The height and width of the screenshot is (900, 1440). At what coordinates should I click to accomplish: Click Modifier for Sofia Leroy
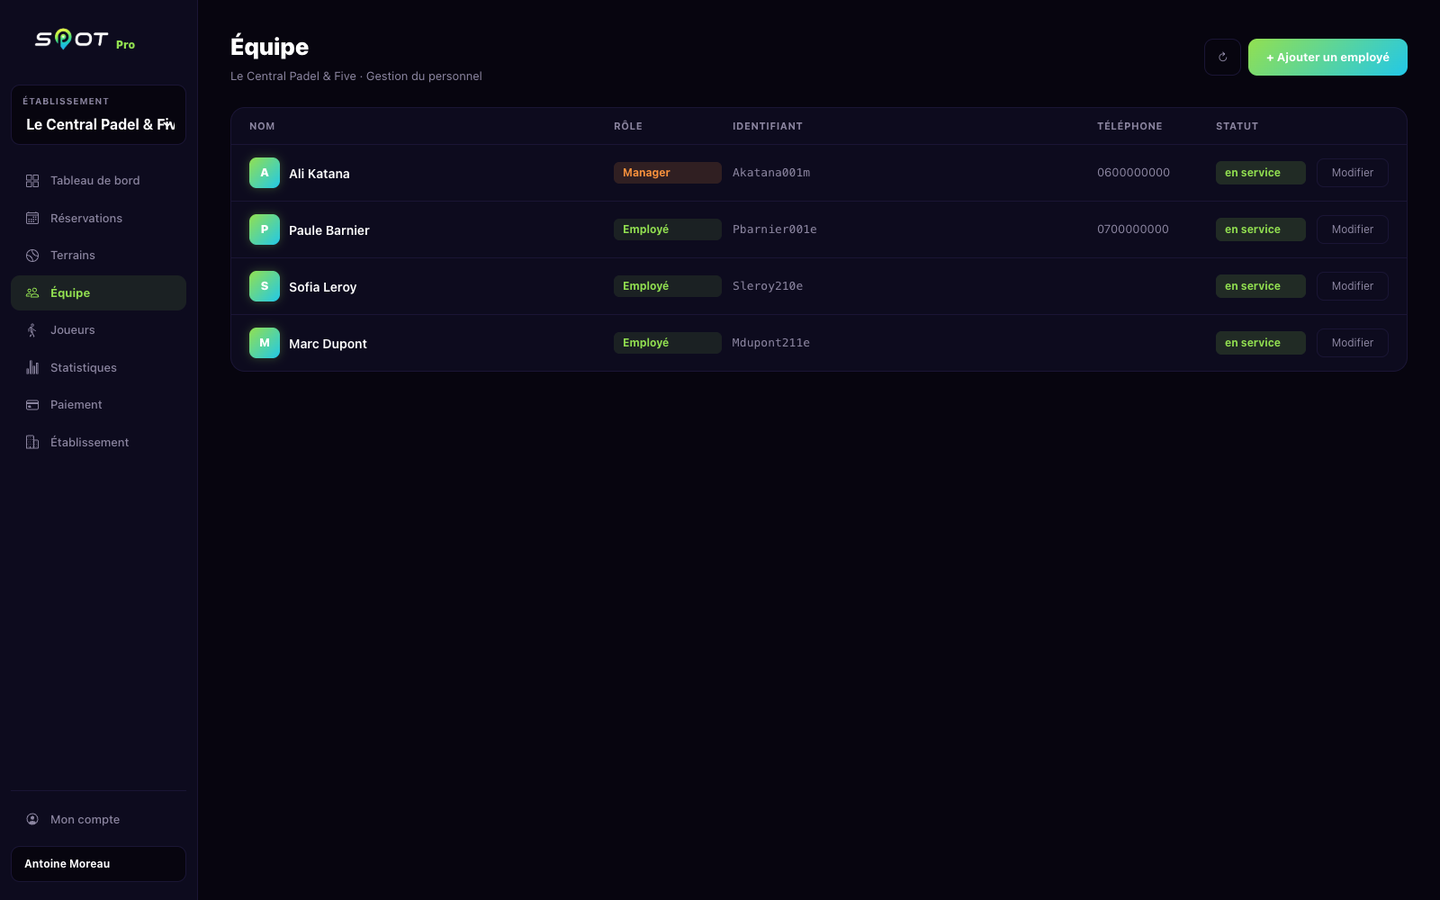1352,286
